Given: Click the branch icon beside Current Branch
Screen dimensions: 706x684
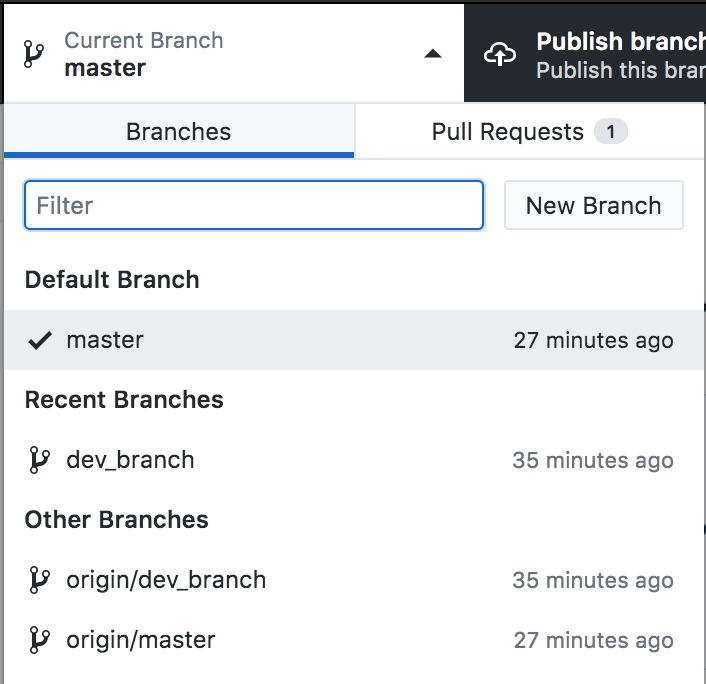Looking at the screenshot, I should click(34, 55).
